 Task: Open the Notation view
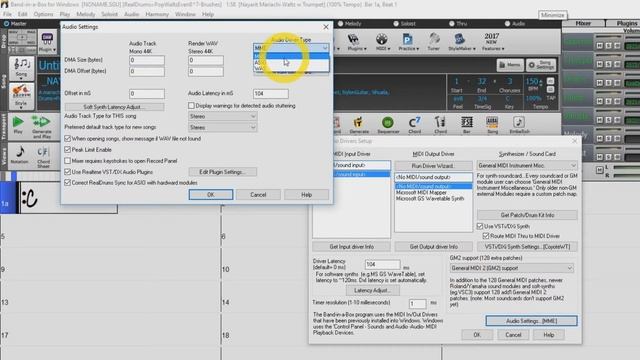click(20, 155)
